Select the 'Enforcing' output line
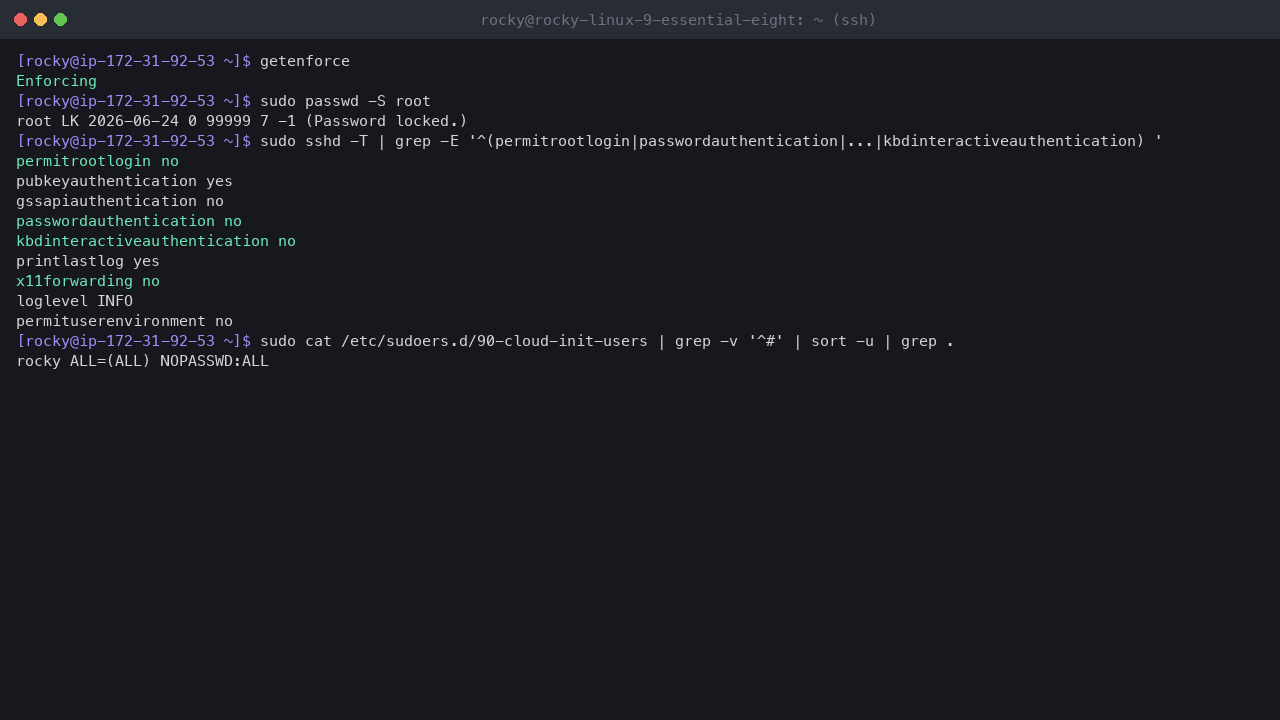The image size is (1280, 720). [x=57, y=81]
